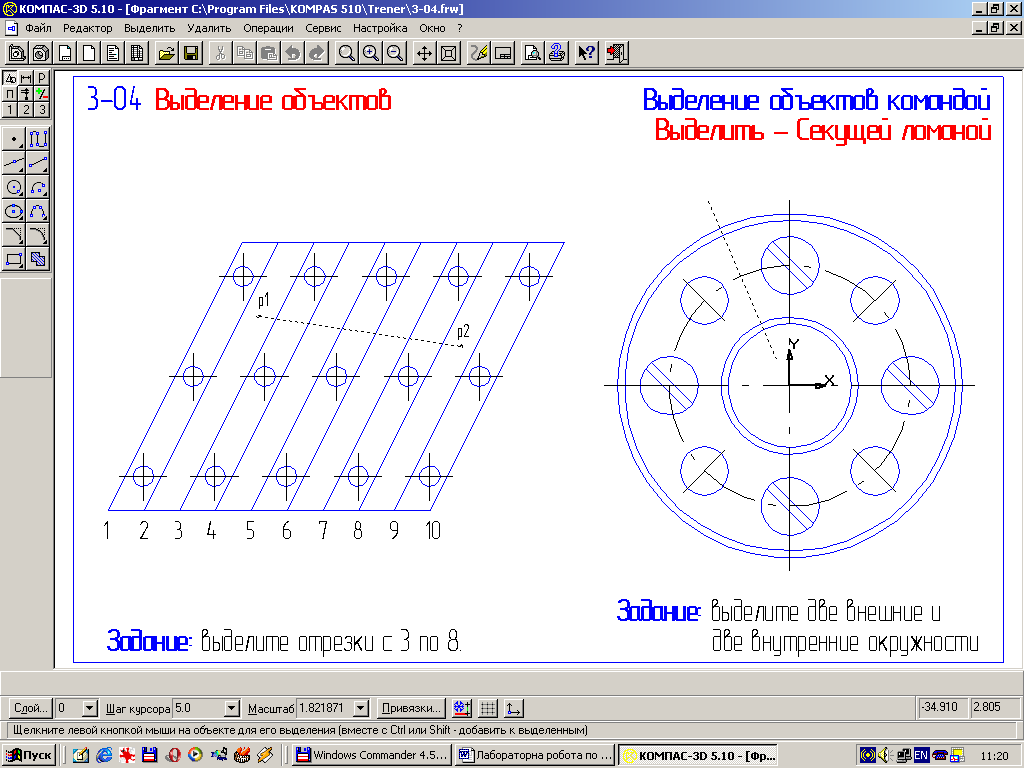The image size is (1024, 768).
Task: Click the Zoom Out magnifier icon
Action: pyautogui.click(x=394, y=53)
